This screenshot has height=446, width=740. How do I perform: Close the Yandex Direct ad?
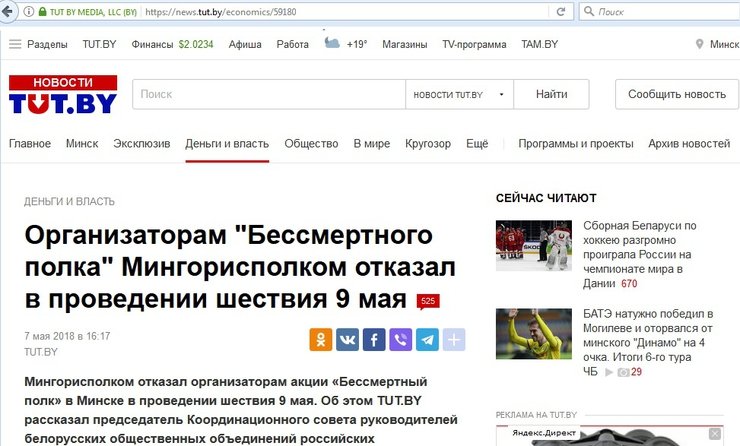[x=714, y=431]
